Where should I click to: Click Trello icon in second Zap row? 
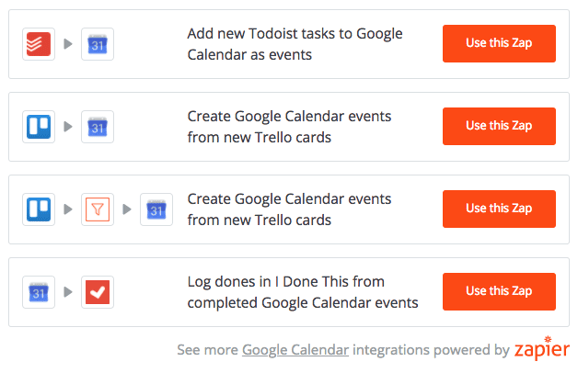click(x=38, y=127)
